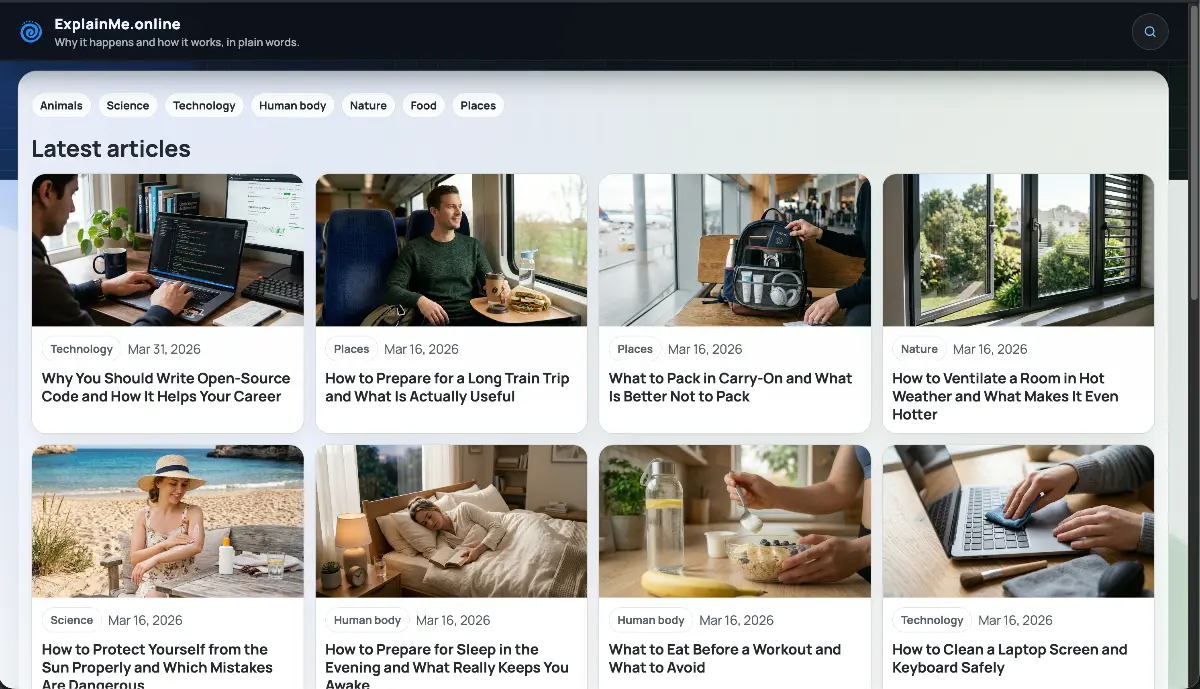Open the Places category chip at the top

point(478,106)
